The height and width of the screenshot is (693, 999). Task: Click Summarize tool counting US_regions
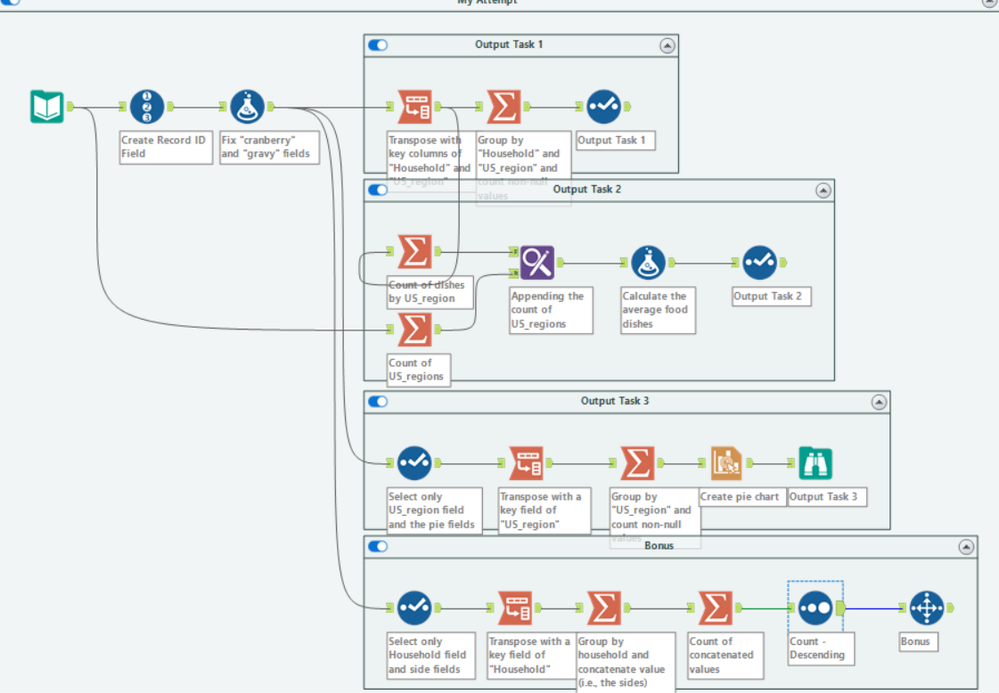pyautogui.click(x=415, y=329)
